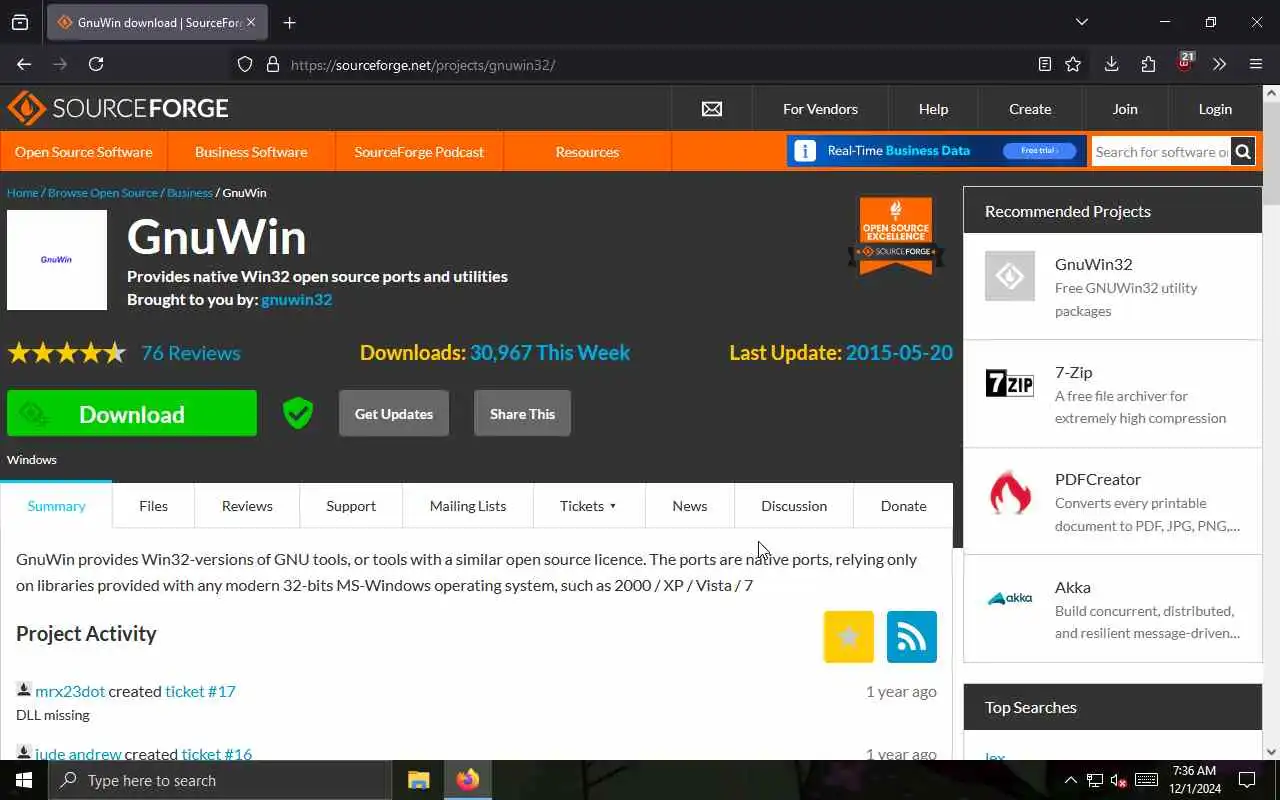The image size is (1280, 800).
Task: Click the Search for software field
Action: [1161, 152]
